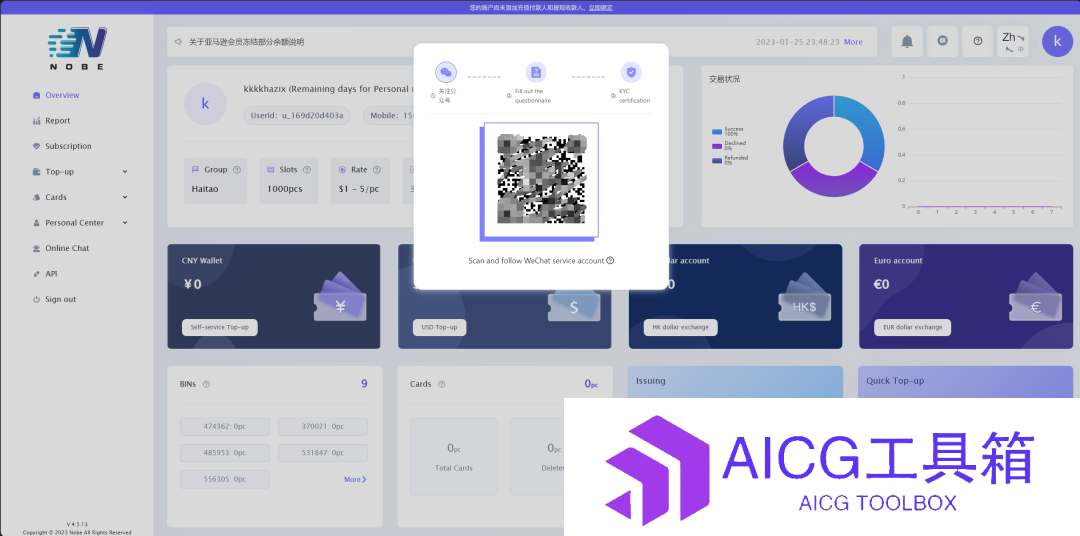Click EUR dollar exchange button
Viewport: 1080px width, 536px height.
pos(913,327)
